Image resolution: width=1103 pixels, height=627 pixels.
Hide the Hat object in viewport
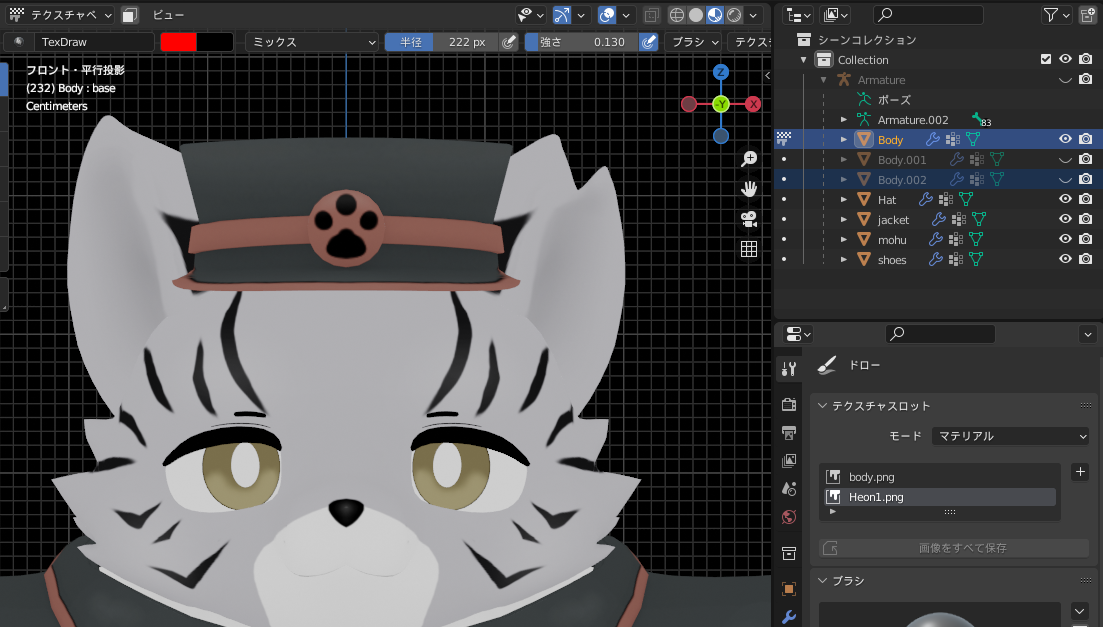click(x=1066, y=199)
